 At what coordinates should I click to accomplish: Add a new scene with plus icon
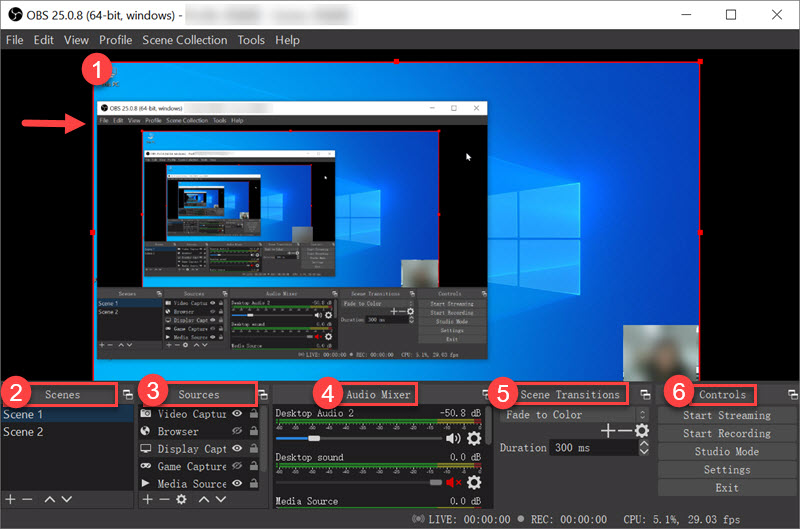click(10, 498)
